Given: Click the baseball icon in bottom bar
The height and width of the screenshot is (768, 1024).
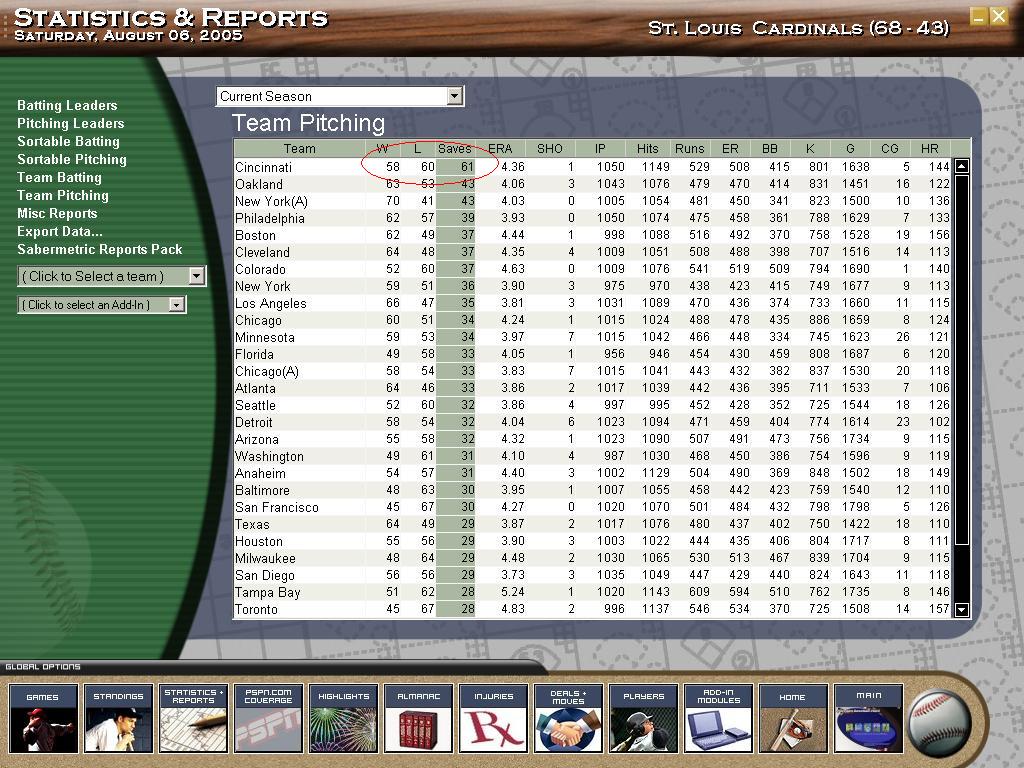Looking at the screenshot, I should pos(940,724).
